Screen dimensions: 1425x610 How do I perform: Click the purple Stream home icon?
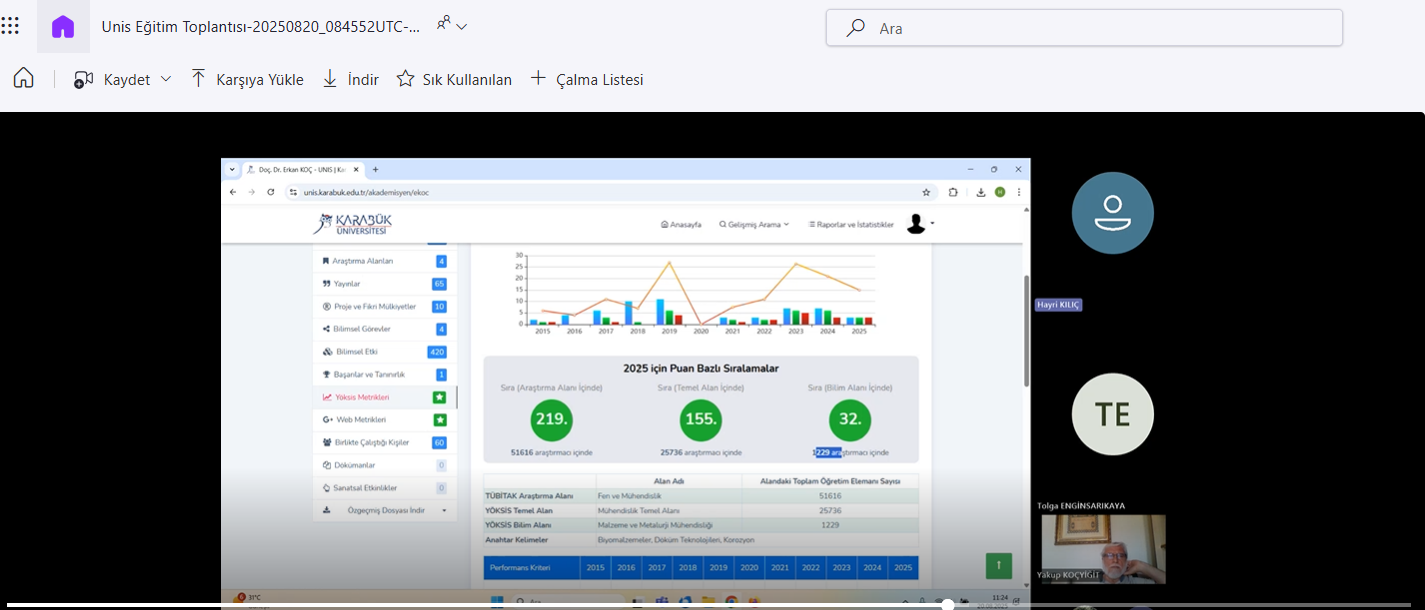tap(63, 27)
